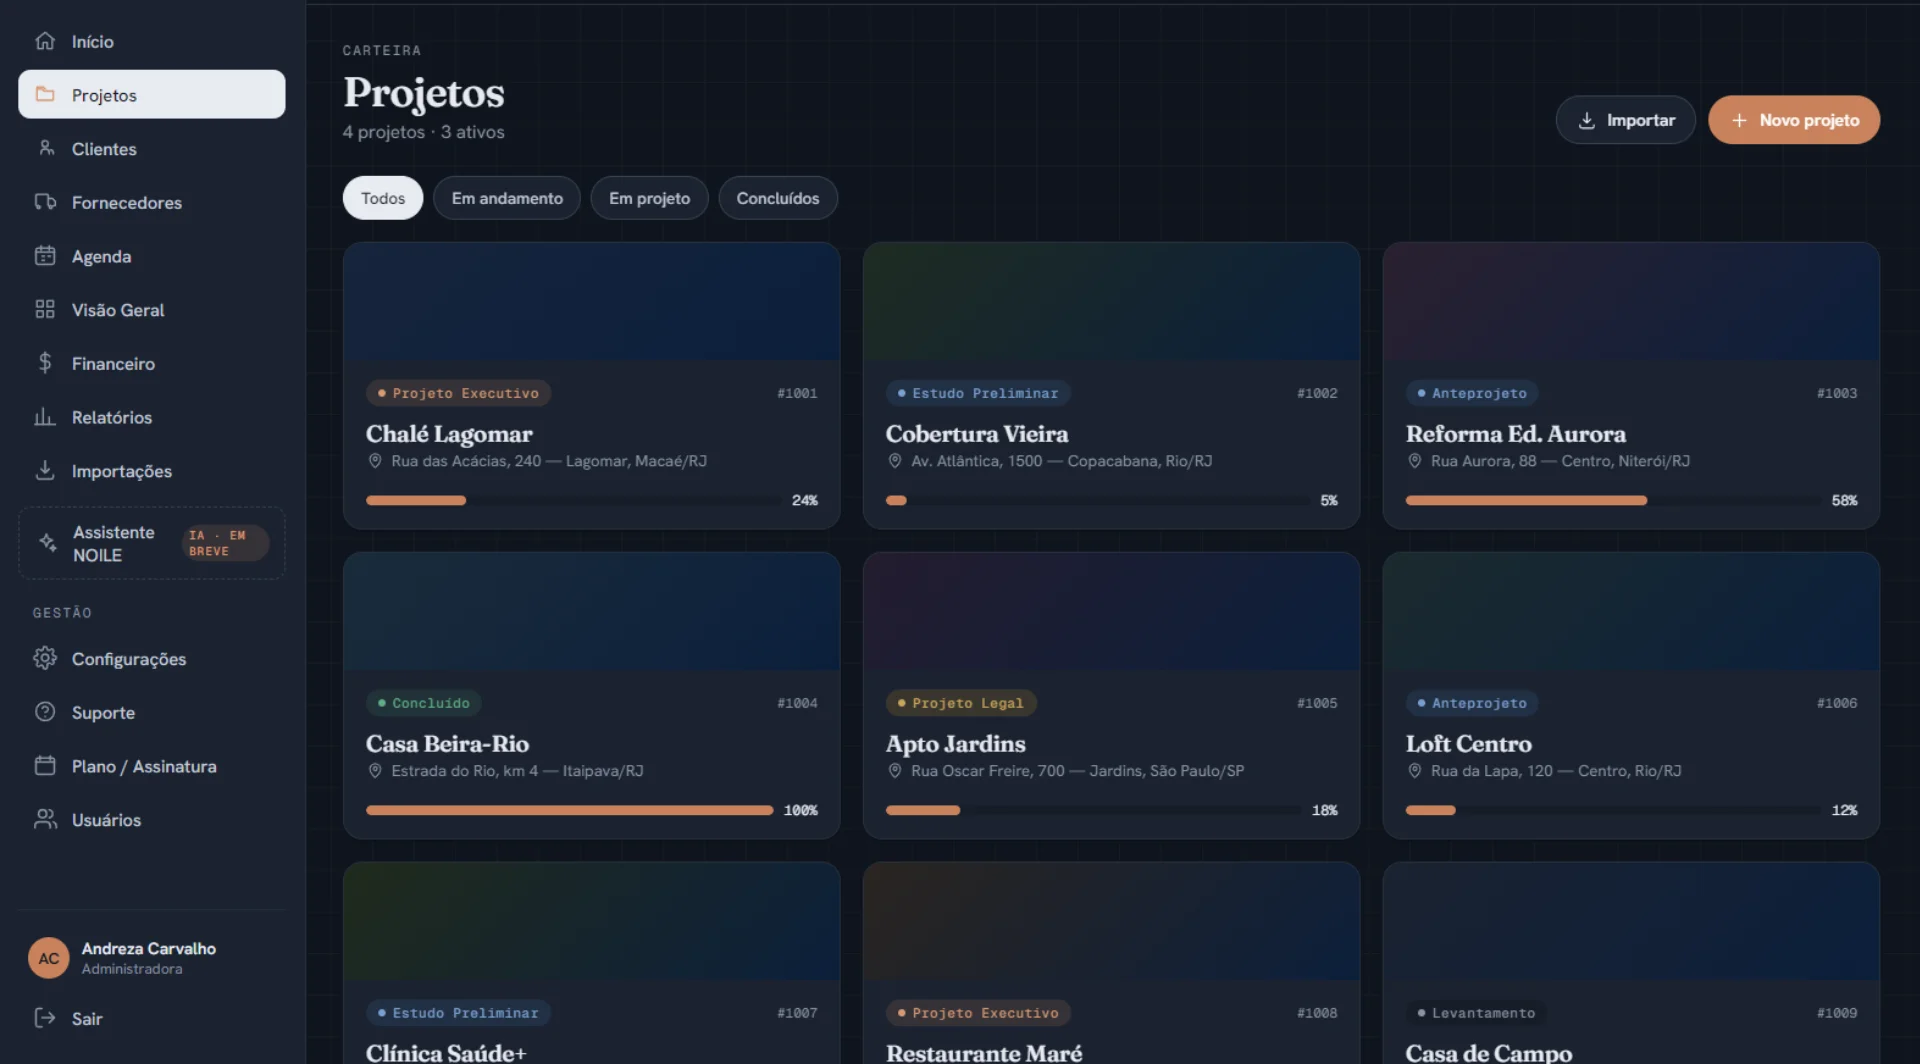Viewport: 1920px width, 1064px height.
Task: Create a Novo projeto
Action: [x=1794, y=120]
